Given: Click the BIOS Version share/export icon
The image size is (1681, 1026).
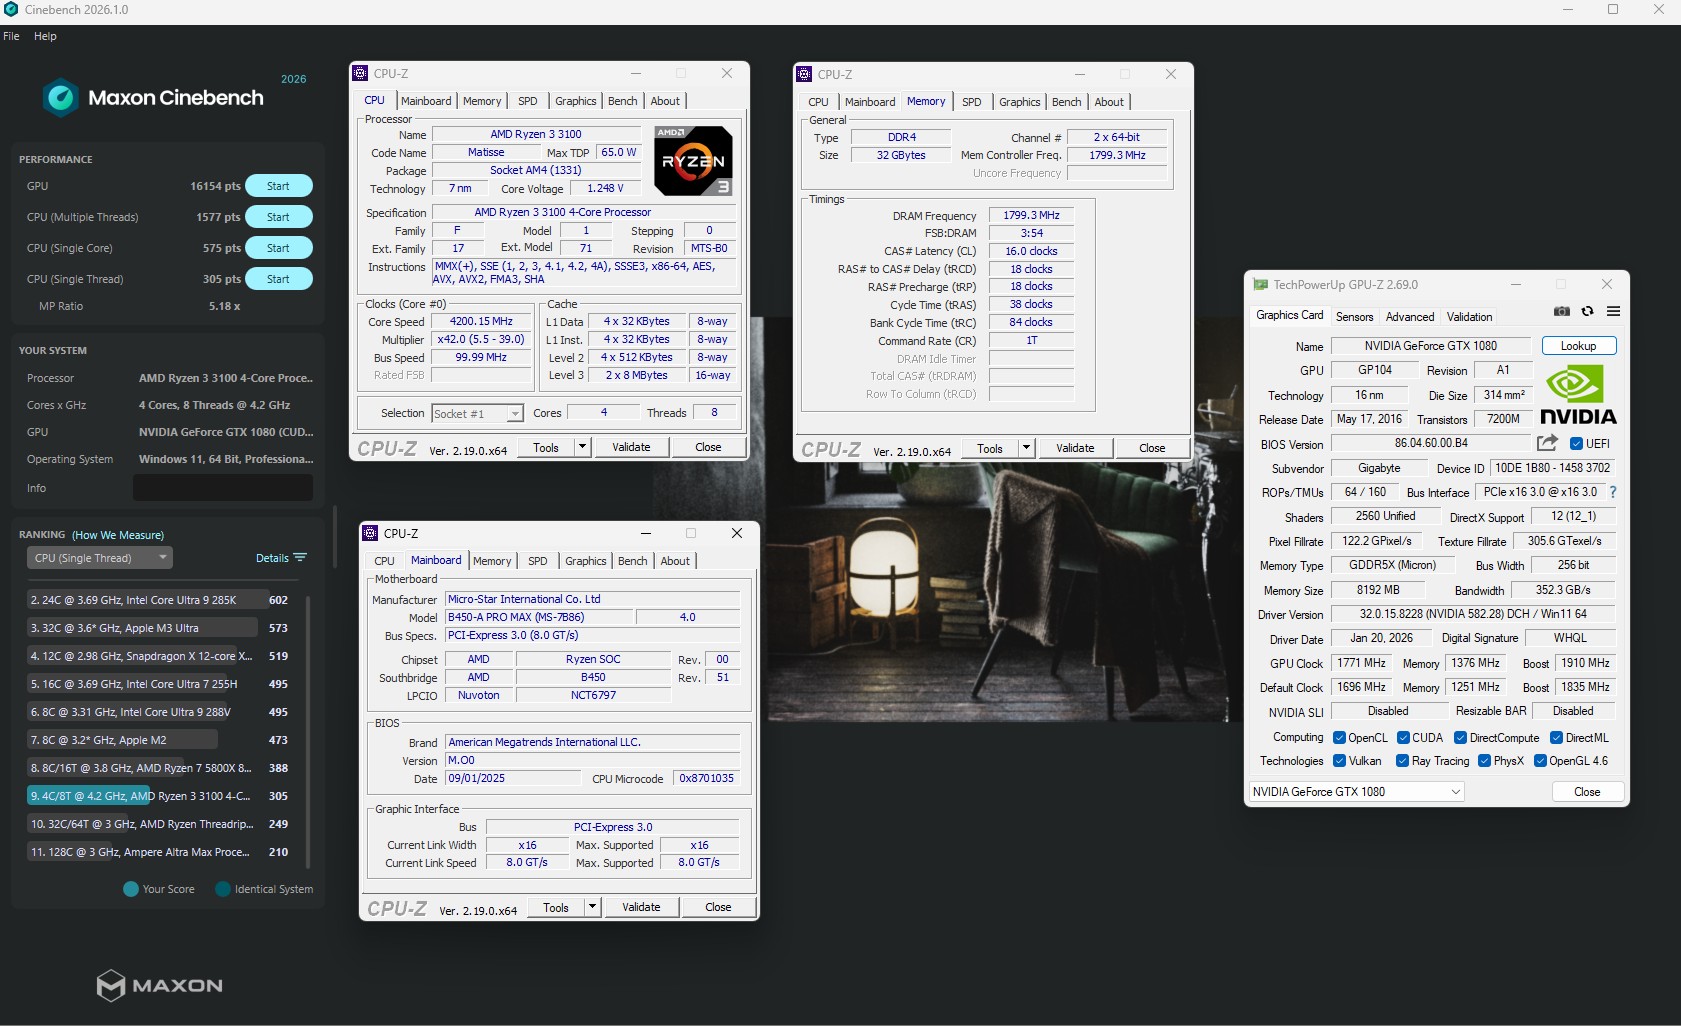Looking at the screenshot, I should tap(1548, 443).
